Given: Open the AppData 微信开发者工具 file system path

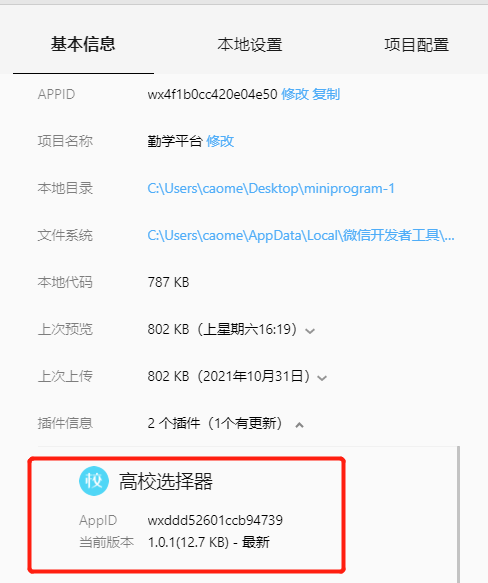Looking at the screenshot, I should click(301, 235).
